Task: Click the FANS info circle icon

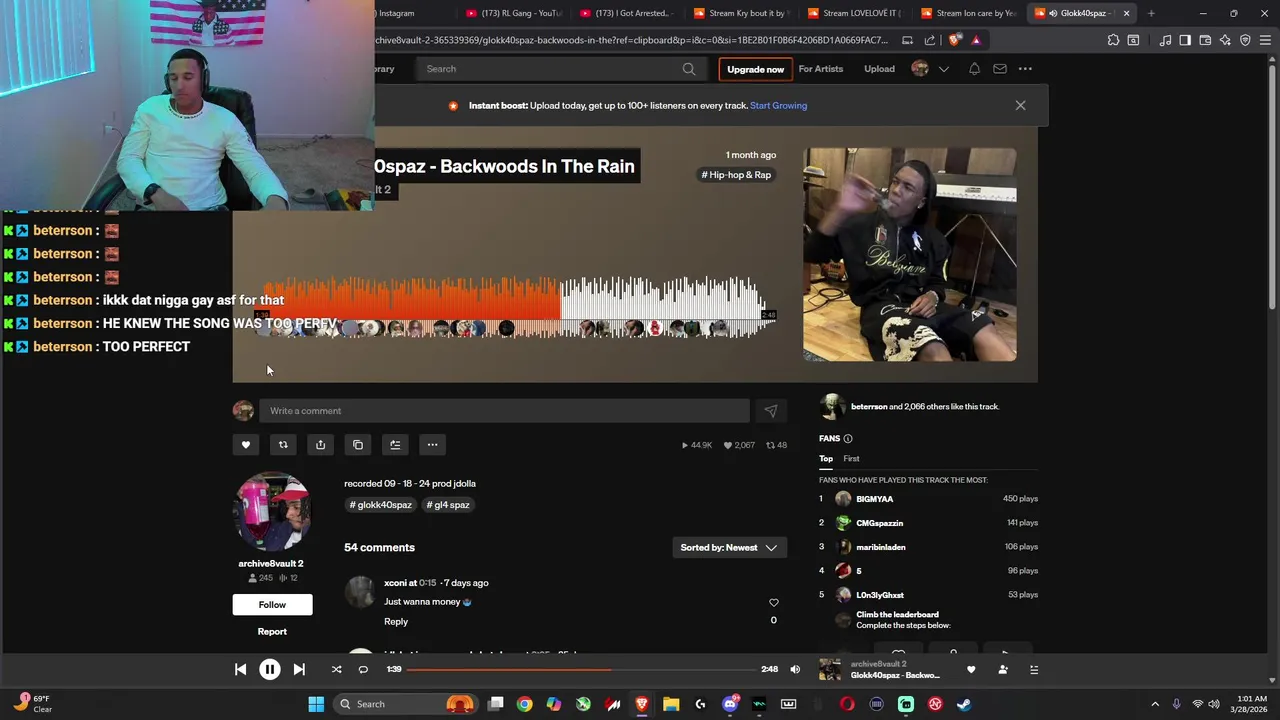Action: pyautogui.click(x=848, y=439)
